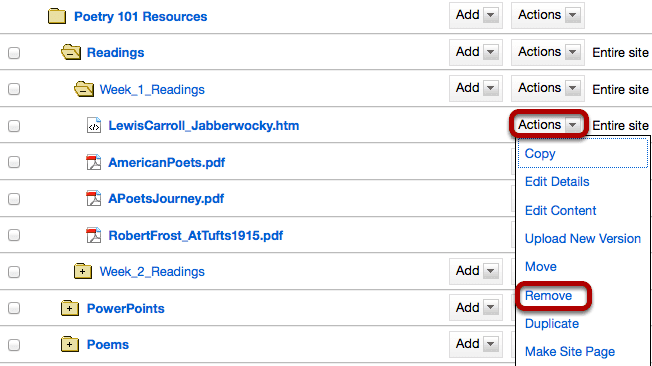652x366 pixels.
Task: Expand the Poems folder plus icon
Action: click(x=69, y=344)
